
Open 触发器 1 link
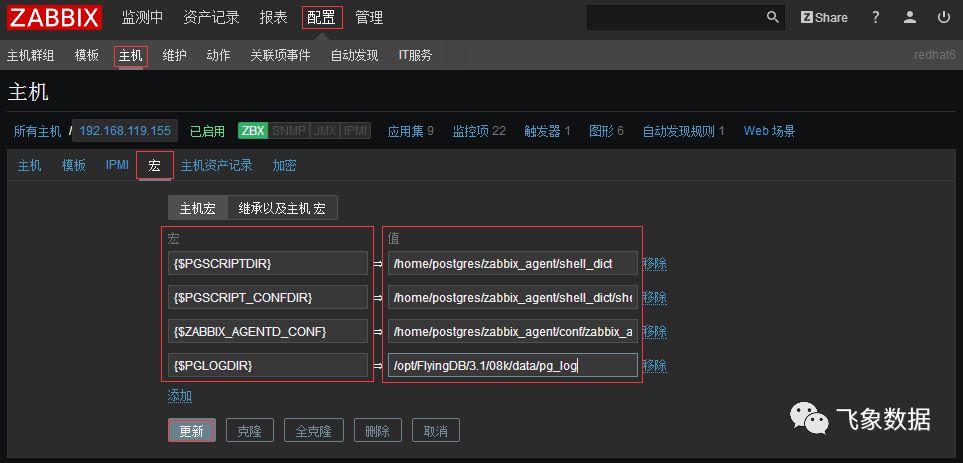(547, 131)
